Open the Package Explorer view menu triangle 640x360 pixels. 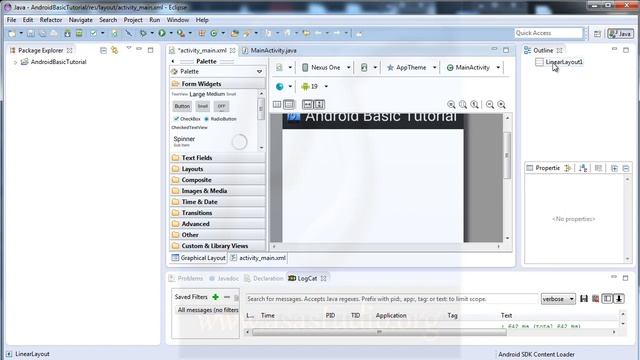129,49
